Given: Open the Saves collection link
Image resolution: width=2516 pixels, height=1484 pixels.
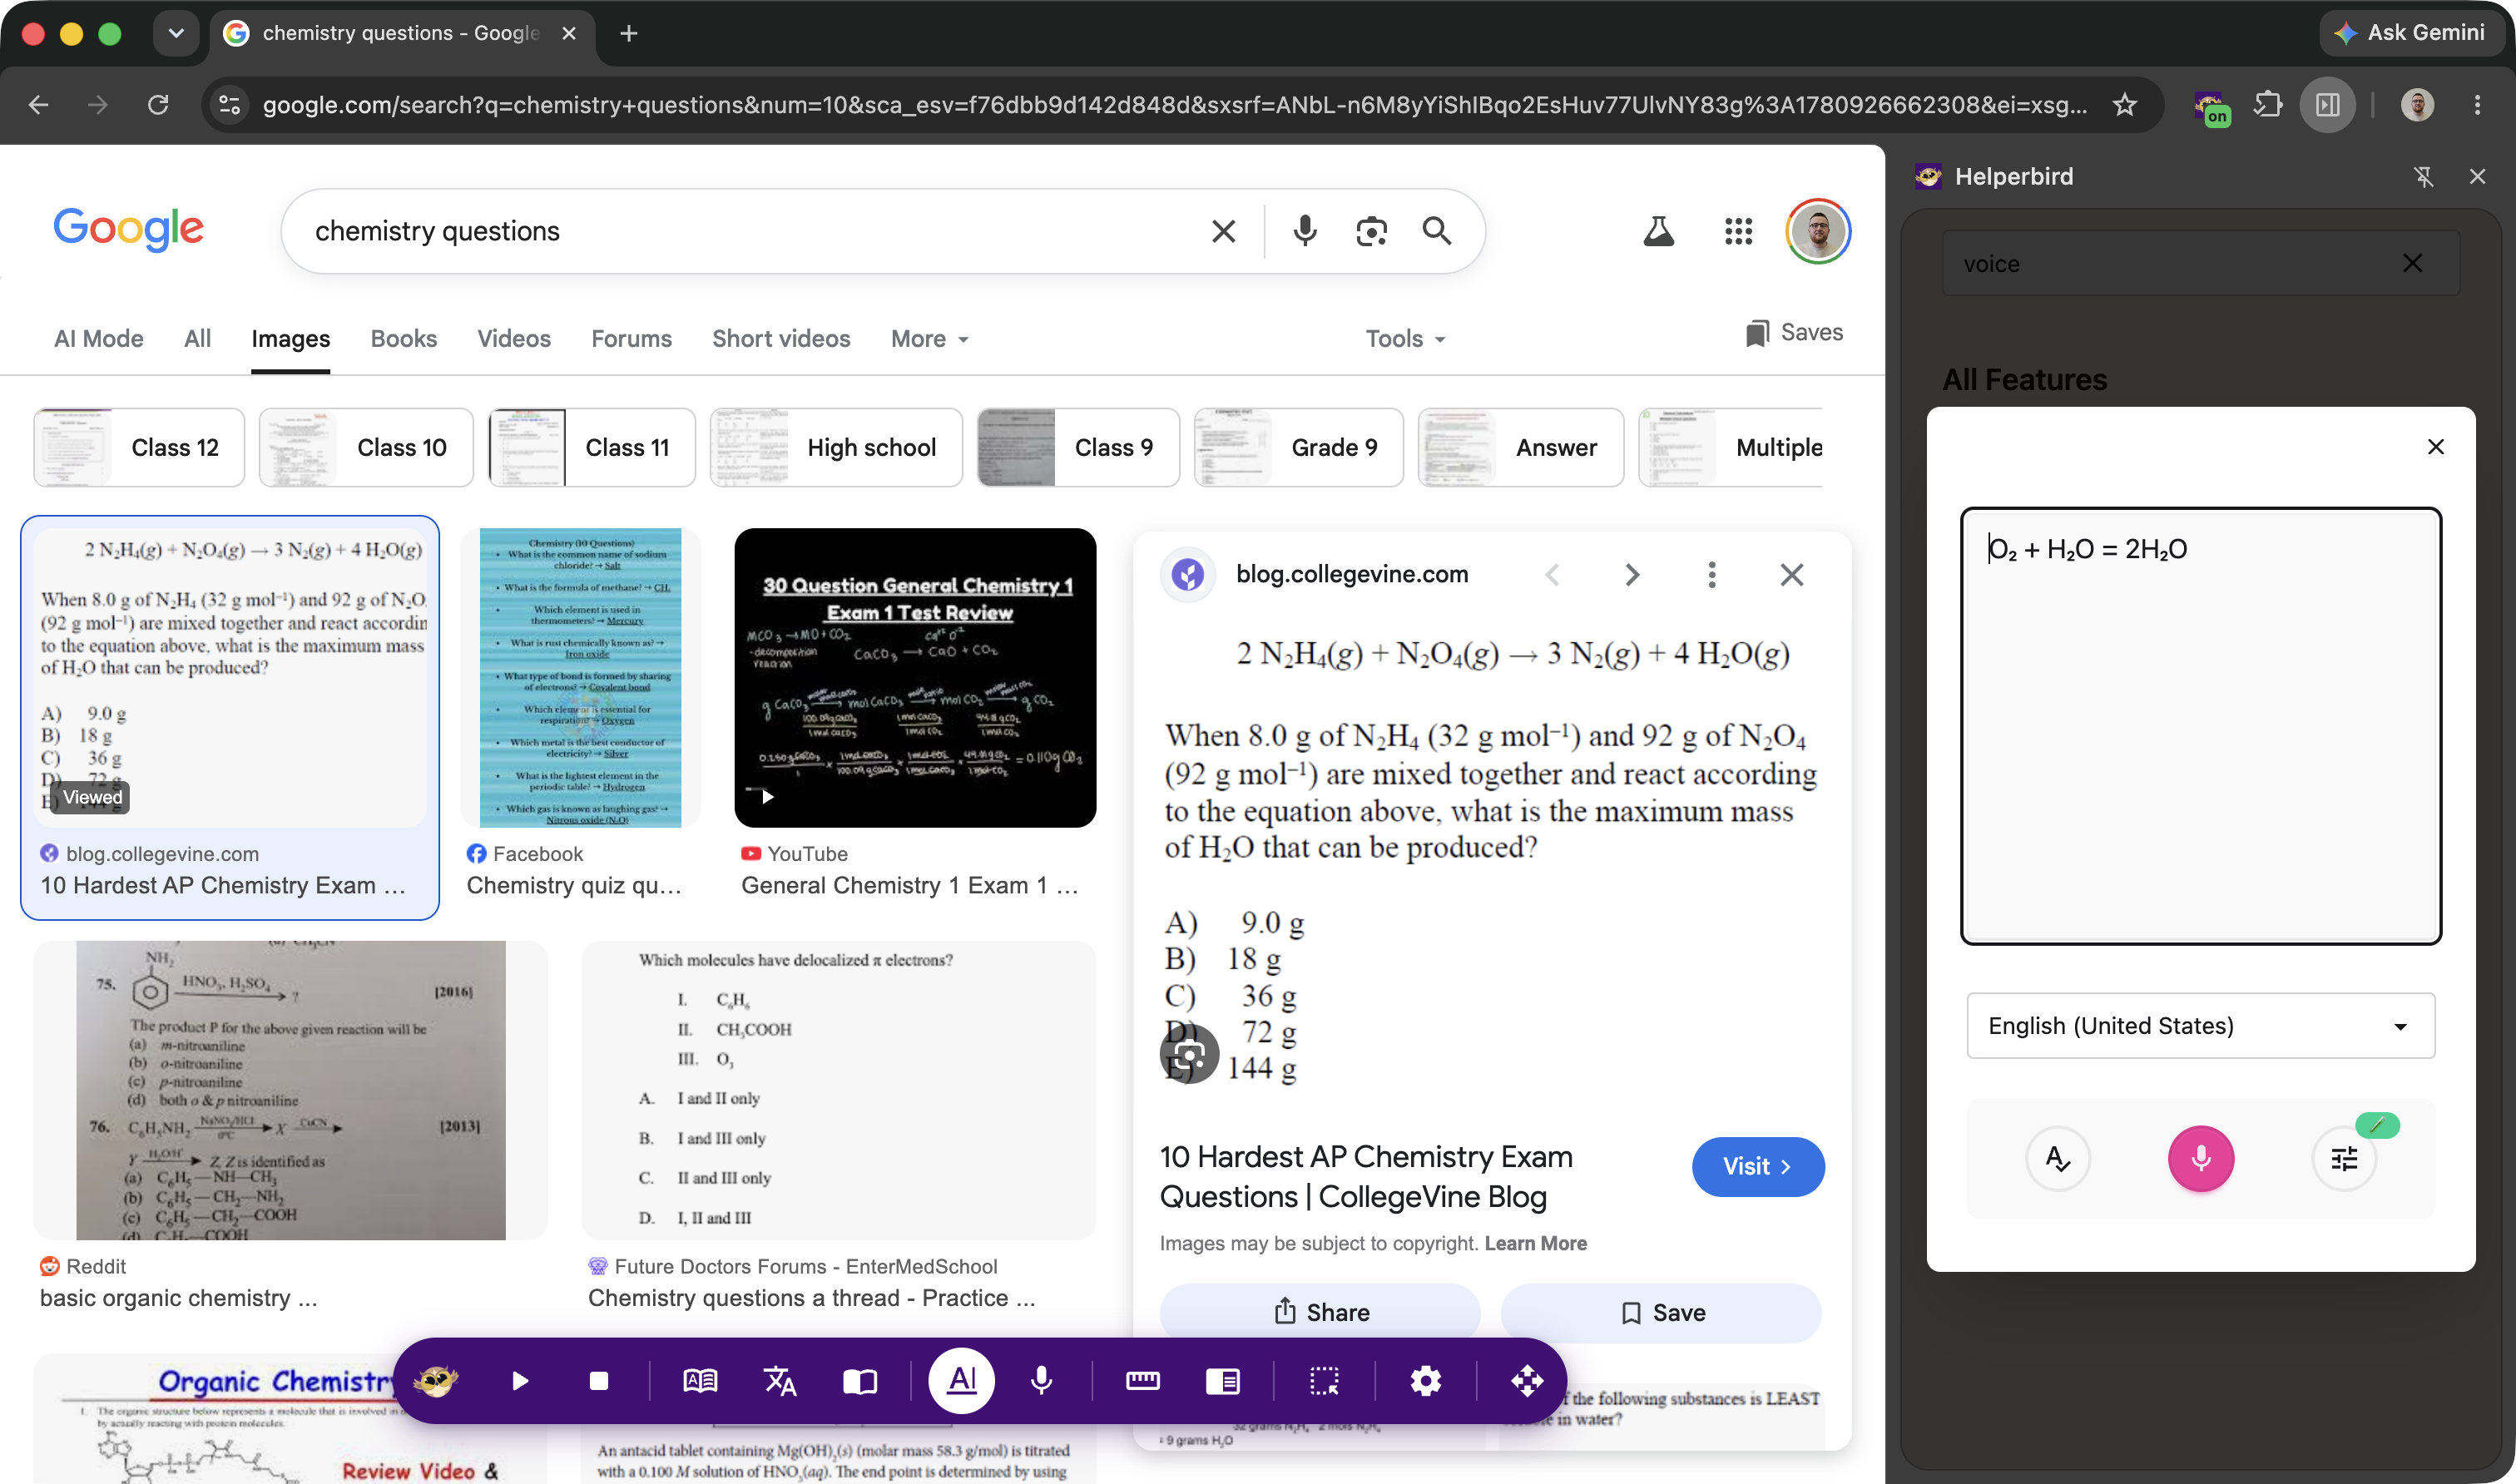Looking at the screenshot, I should pos(1794,332).
